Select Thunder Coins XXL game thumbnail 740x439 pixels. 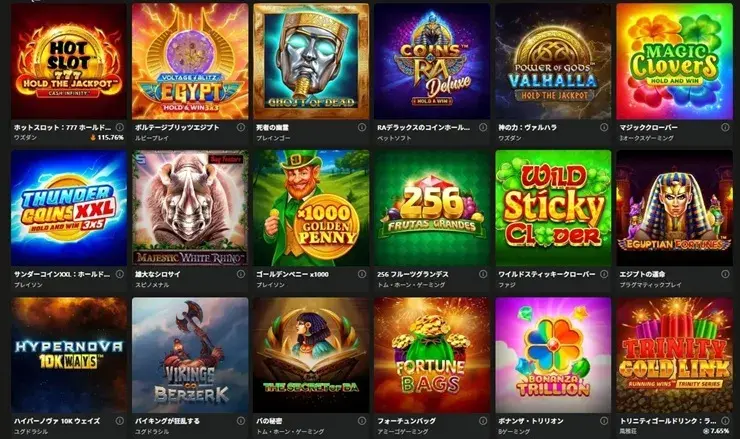[69, 208]
